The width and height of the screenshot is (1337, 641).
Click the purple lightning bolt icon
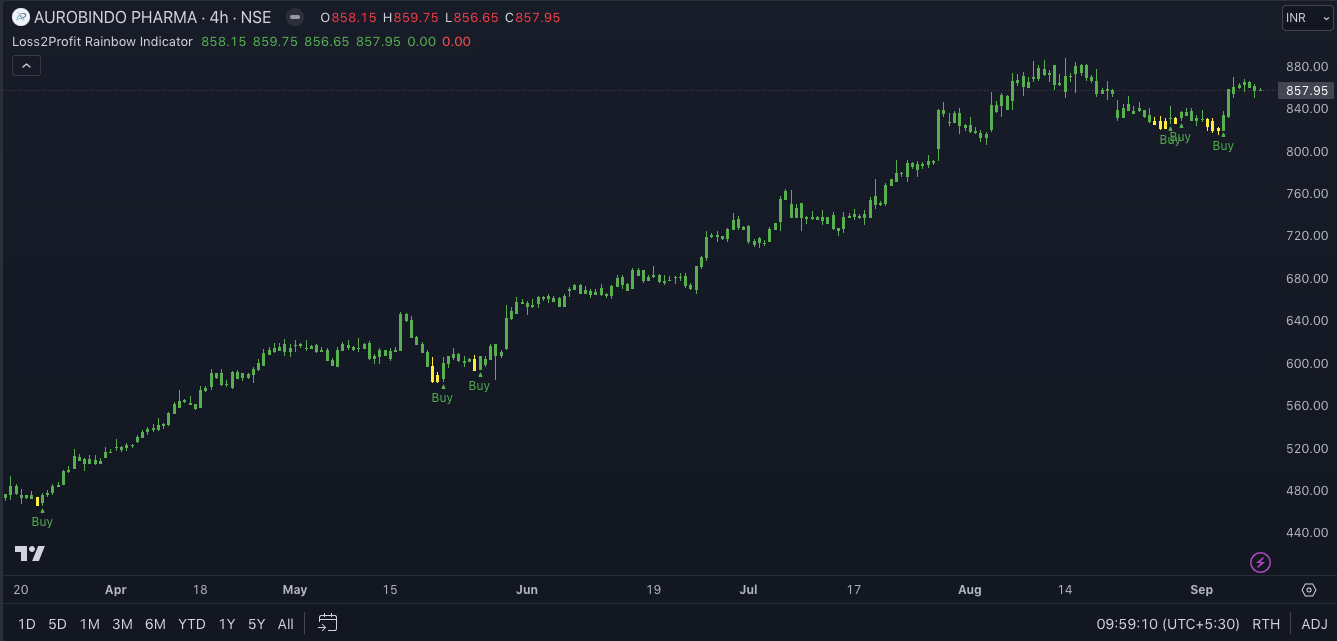[x=1261, y=562]
